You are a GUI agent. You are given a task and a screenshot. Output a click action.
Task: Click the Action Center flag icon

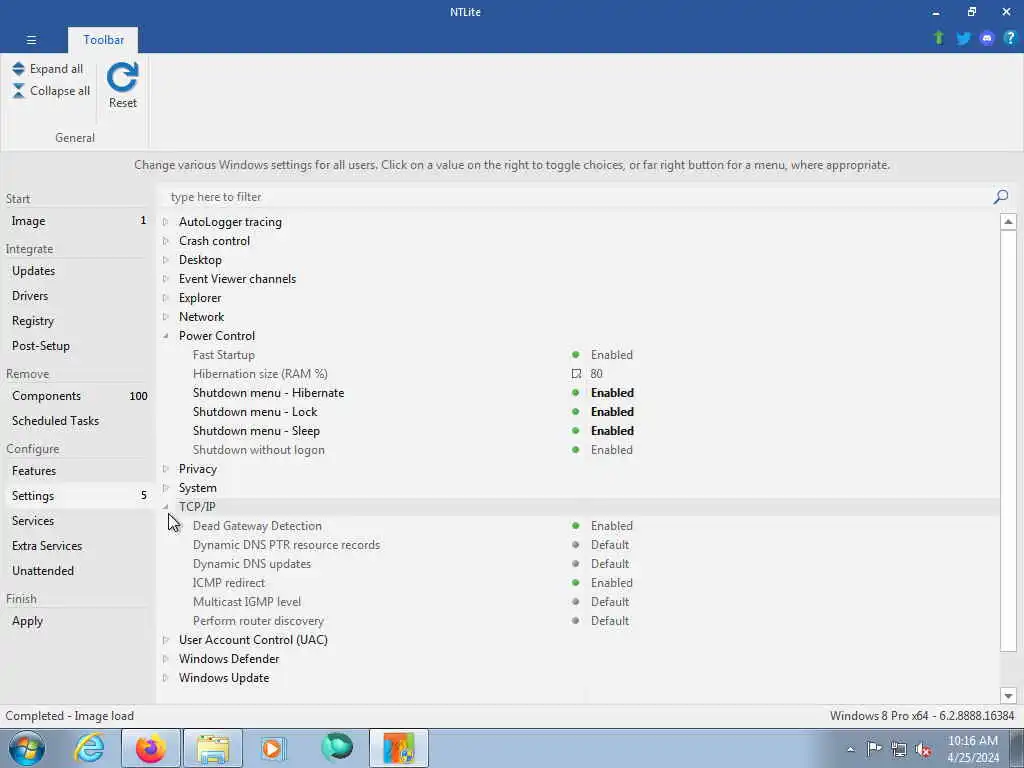point(874,748)
